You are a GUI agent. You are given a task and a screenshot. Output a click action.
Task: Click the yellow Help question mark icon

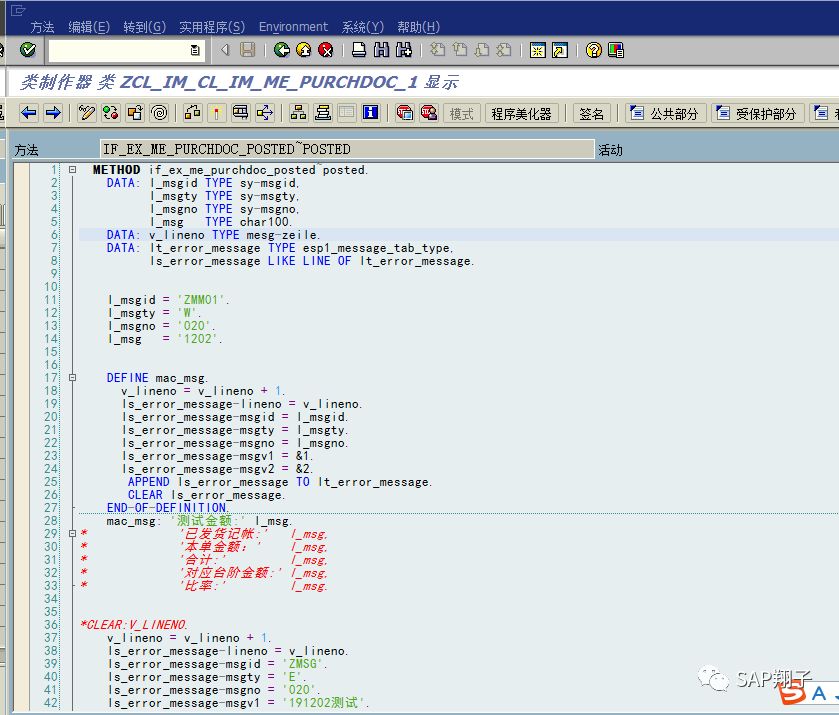click(x=593, y=50)
